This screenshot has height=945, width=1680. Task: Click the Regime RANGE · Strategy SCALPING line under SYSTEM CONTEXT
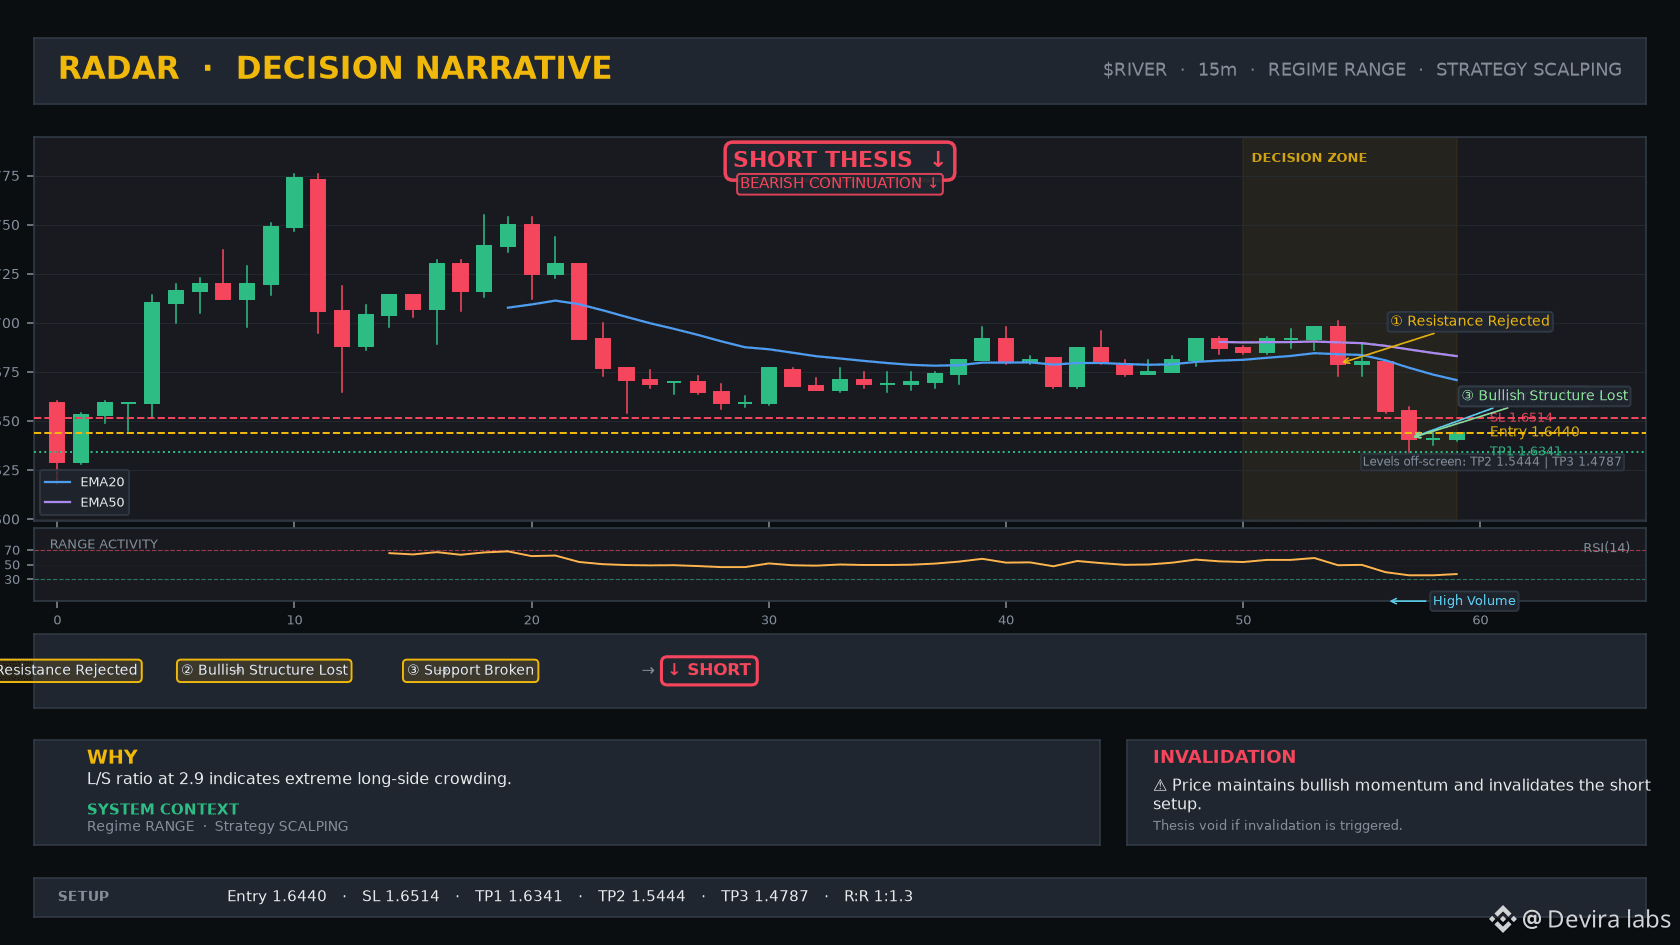click(218, 826)
